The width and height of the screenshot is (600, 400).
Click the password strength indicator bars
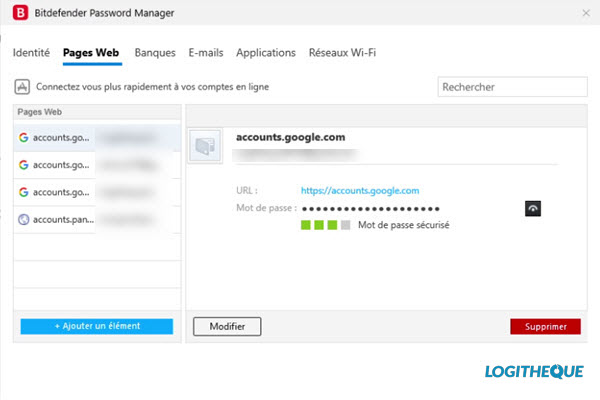point(326,225)
